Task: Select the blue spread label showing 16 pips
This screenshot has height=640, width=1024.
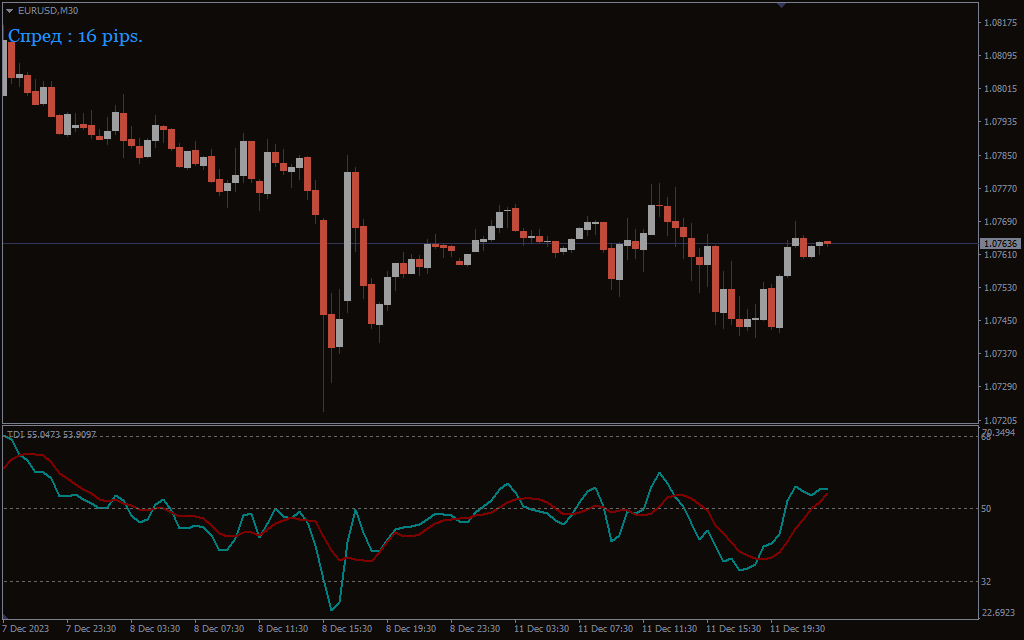Action: [x=75, y=36]
